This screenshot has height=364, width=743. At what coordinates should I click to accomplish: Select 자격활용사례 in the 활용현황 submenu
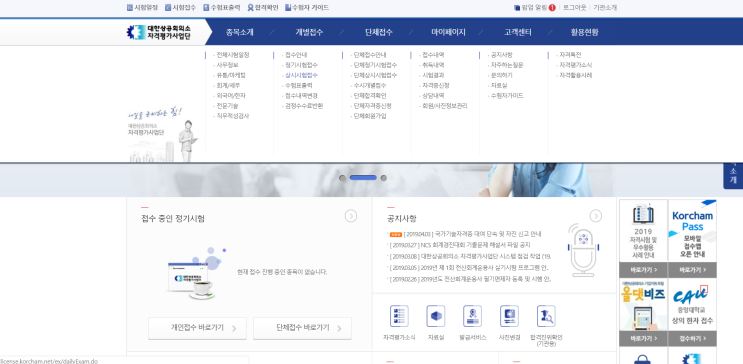[576, 75]
